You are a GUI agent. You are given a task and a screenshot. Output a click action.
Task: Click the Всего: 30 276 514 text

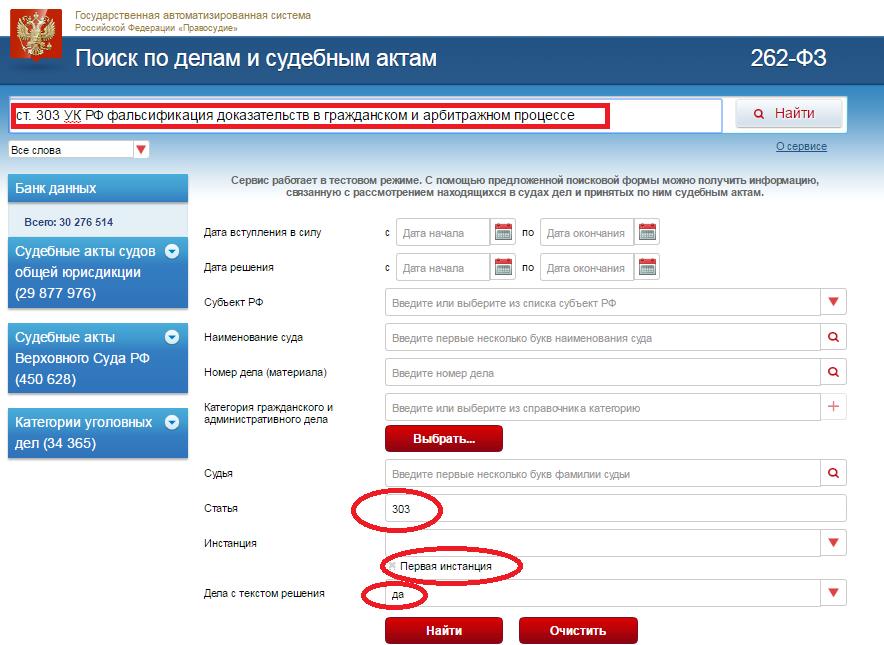(x=69, y=222)
